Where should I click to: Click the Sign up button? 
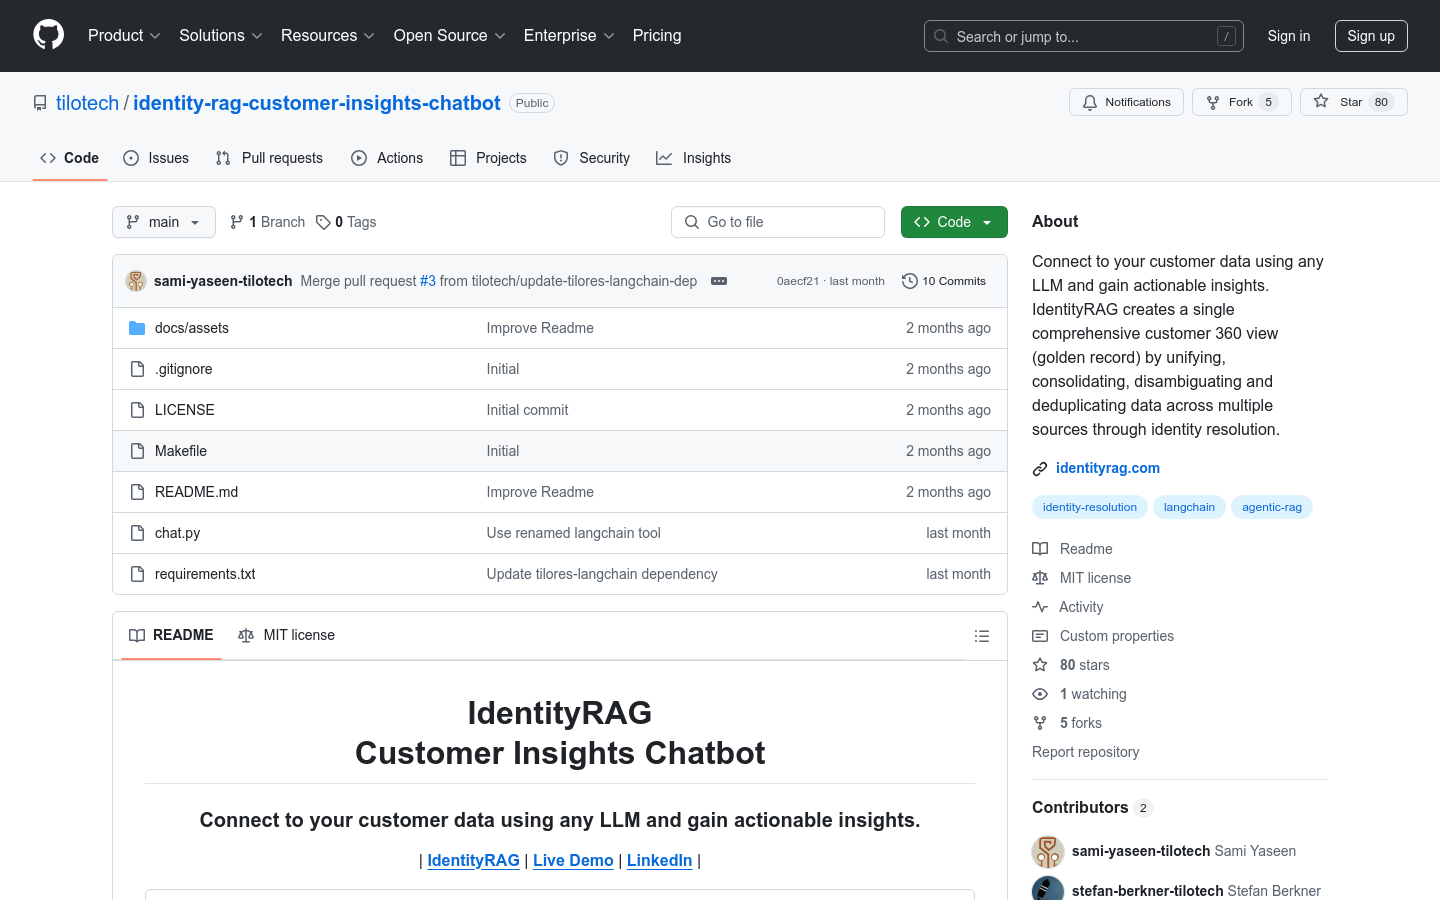(1371, 36)
